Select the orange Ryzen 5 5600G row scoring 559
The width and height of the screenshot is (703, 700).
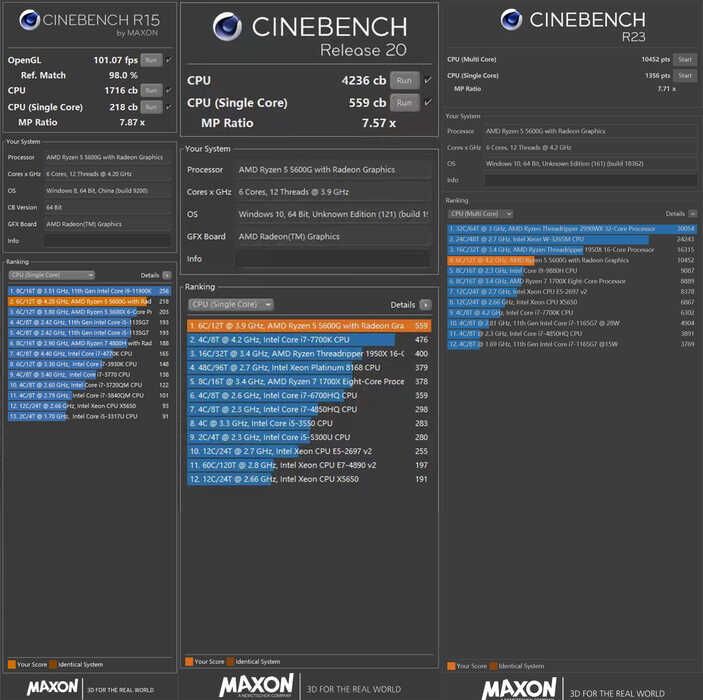[x=309, y=326]
